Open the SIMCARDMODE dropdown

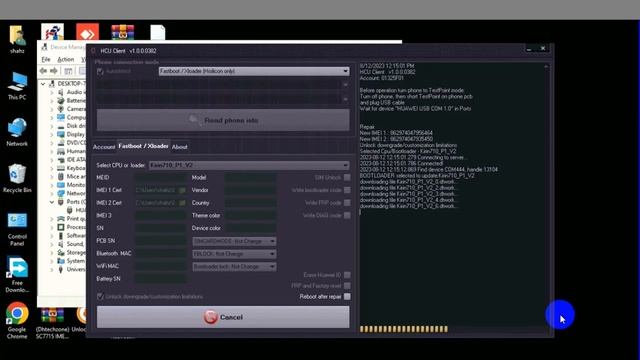[234, 241]
